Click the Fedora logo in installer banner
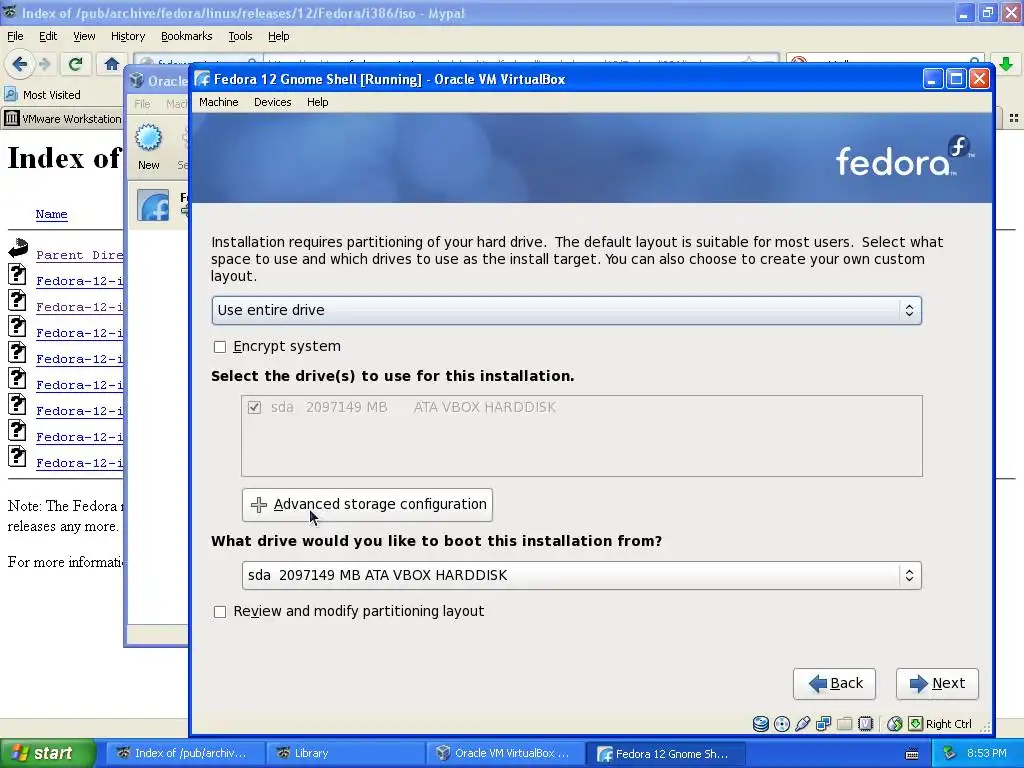Screen dimensions: 1024x768 click(x=905, y=156)
